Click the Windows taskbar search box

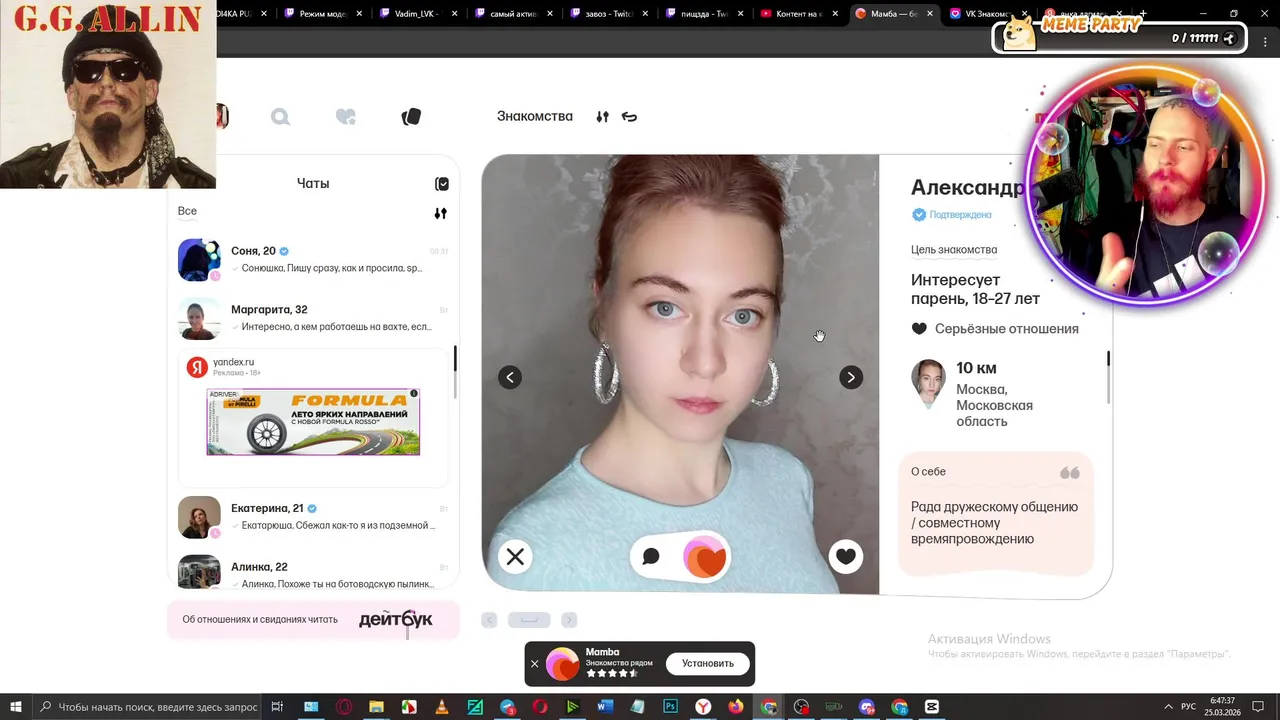point(149,707)
